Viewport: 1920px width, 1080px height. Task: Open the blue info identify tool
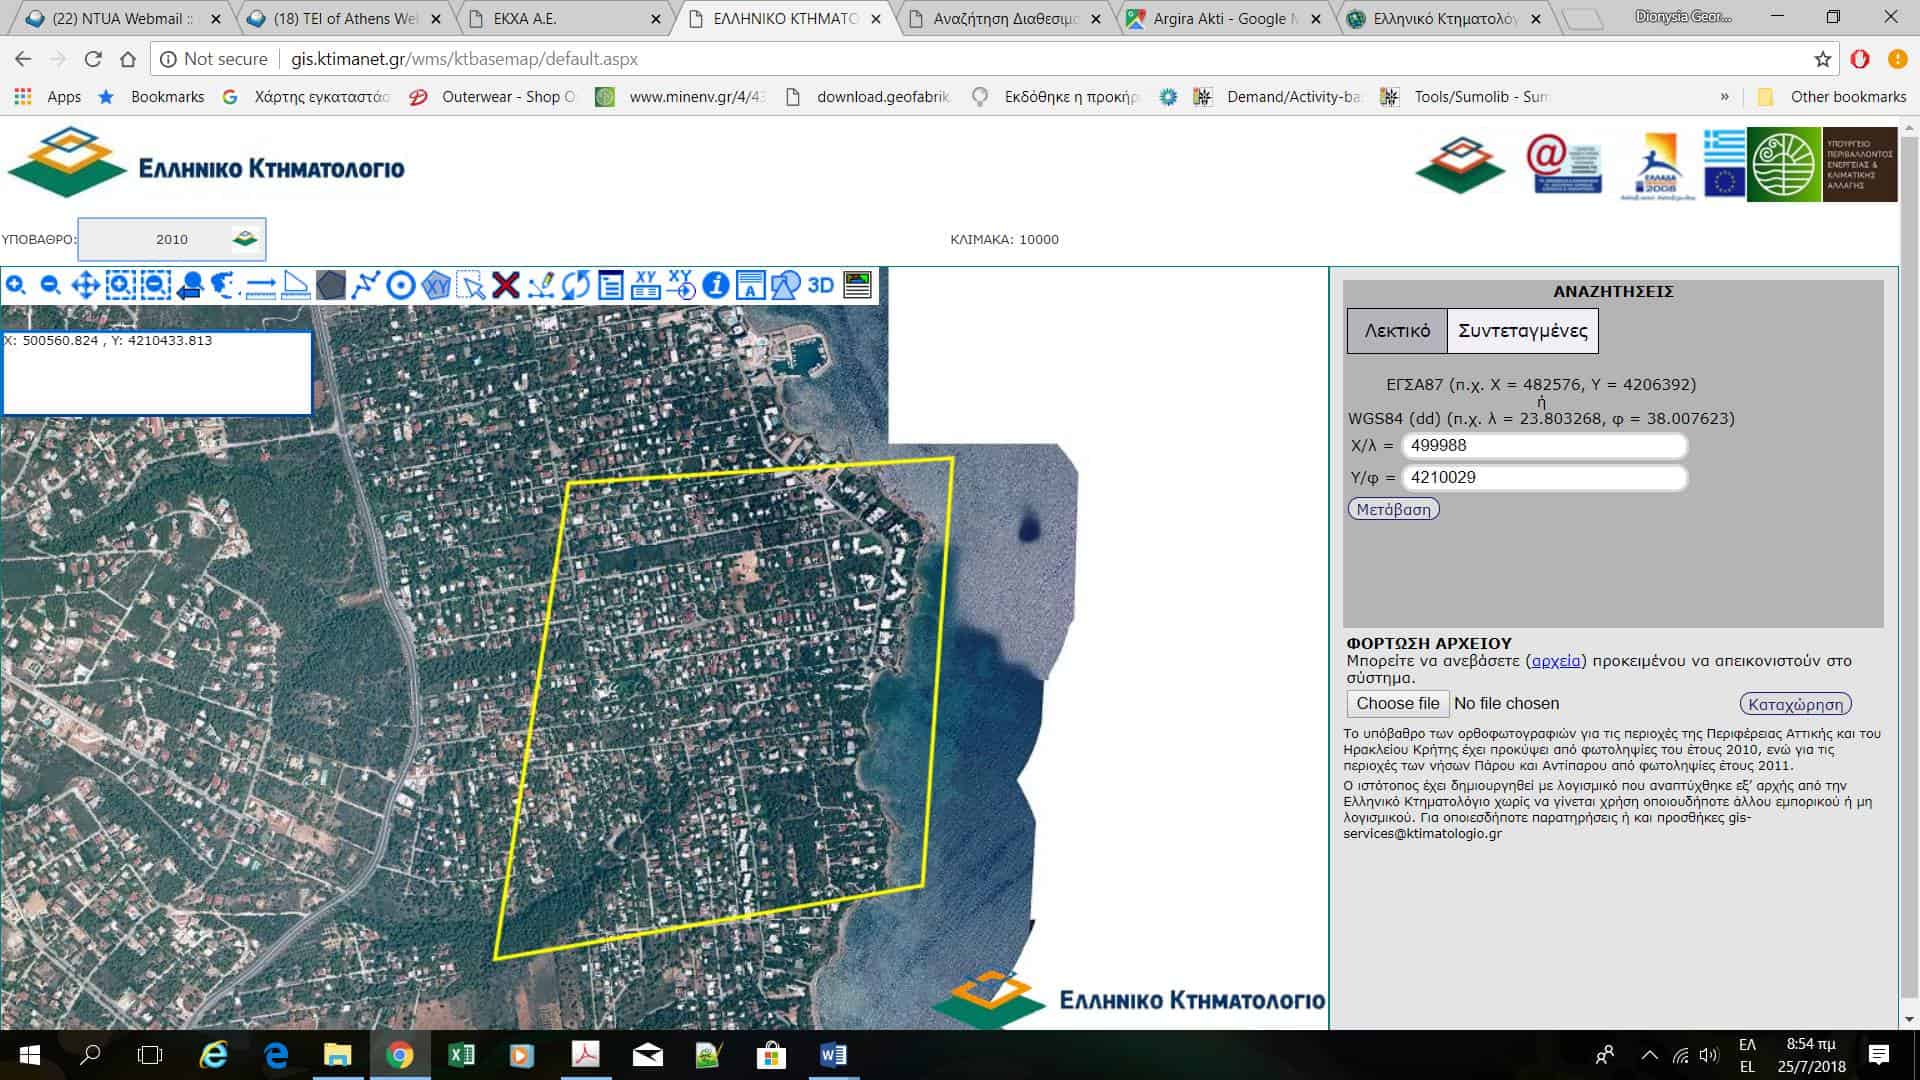(715, 286)
